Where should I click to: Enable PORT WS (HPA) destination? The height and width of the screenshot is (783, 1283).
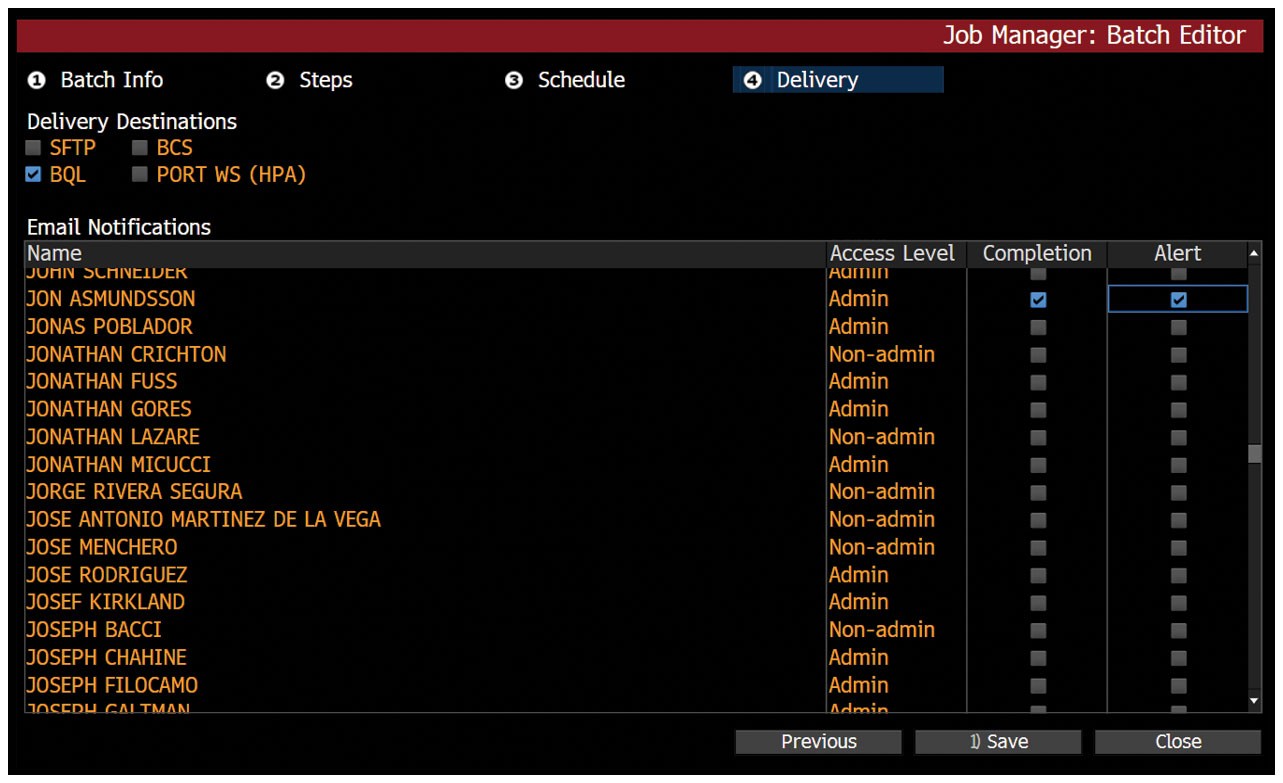141,175
